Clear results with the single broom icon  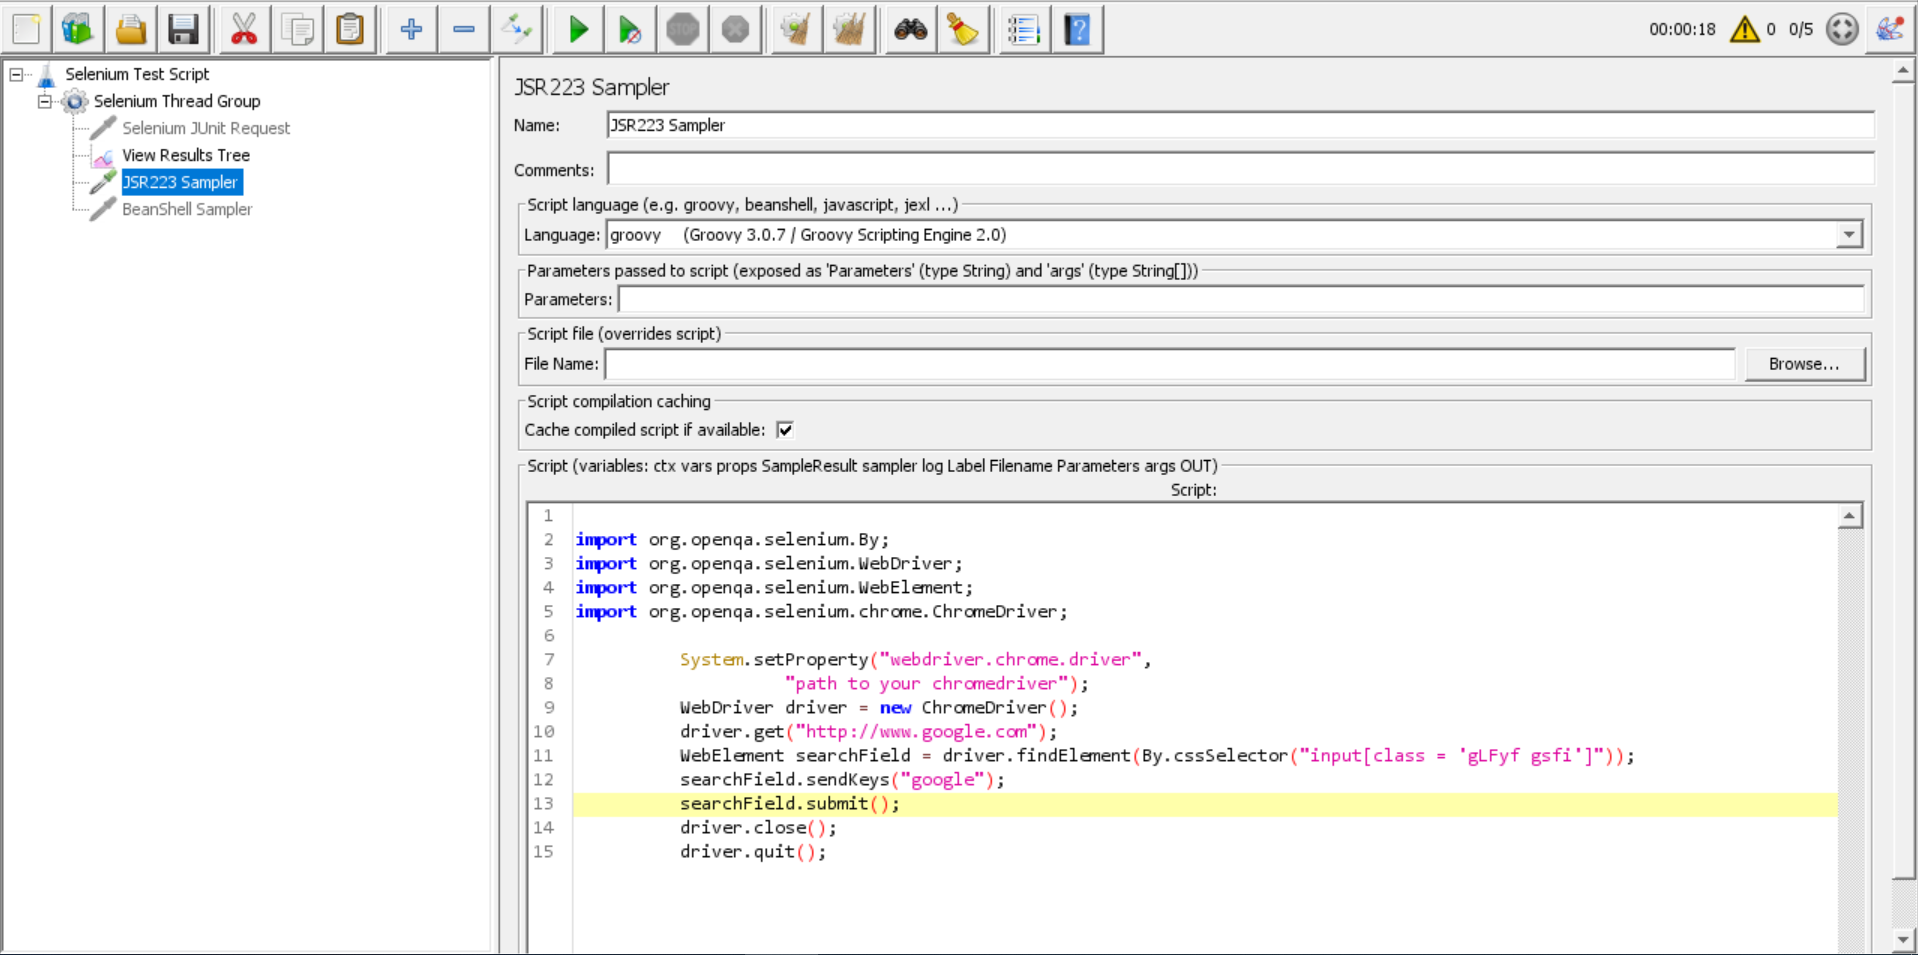click(796, 29)
